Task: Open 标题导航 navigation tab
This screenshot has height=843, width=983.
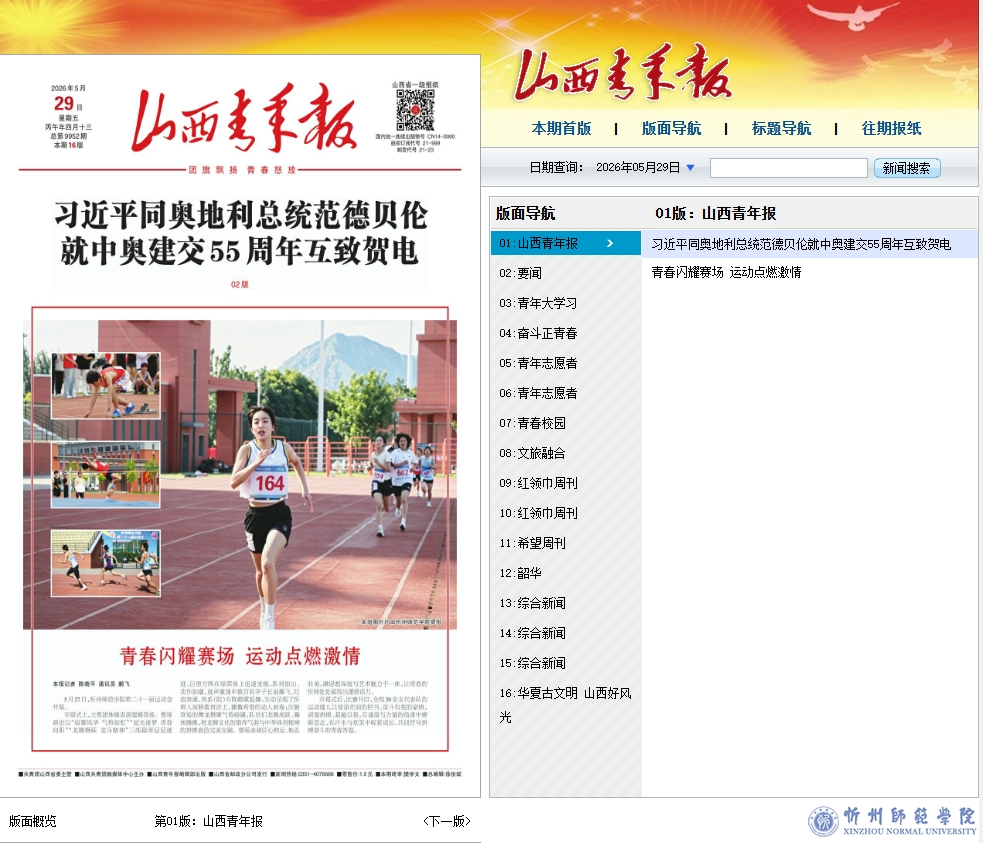Action: [781, 128]
